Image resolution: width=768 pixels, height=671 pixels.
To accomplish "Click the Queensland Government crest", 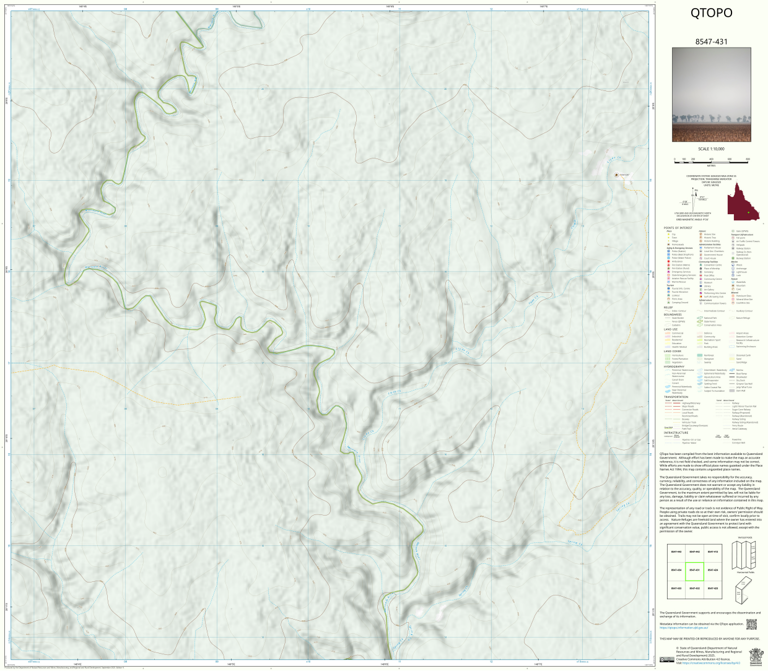I will [756, 656].
